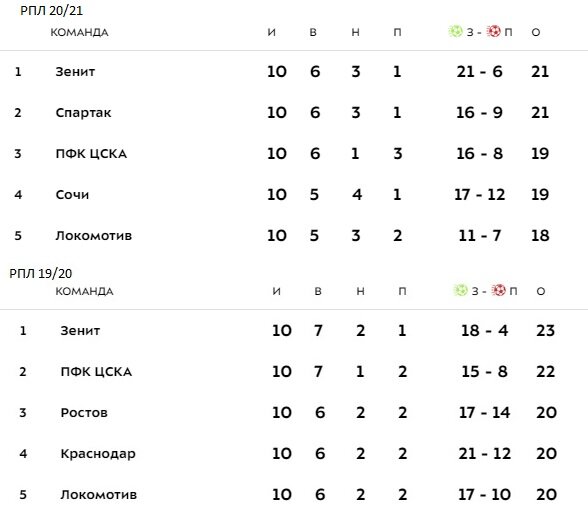
Task: Open Локомотив team in 20/21 table
Action: pos(94,236)
